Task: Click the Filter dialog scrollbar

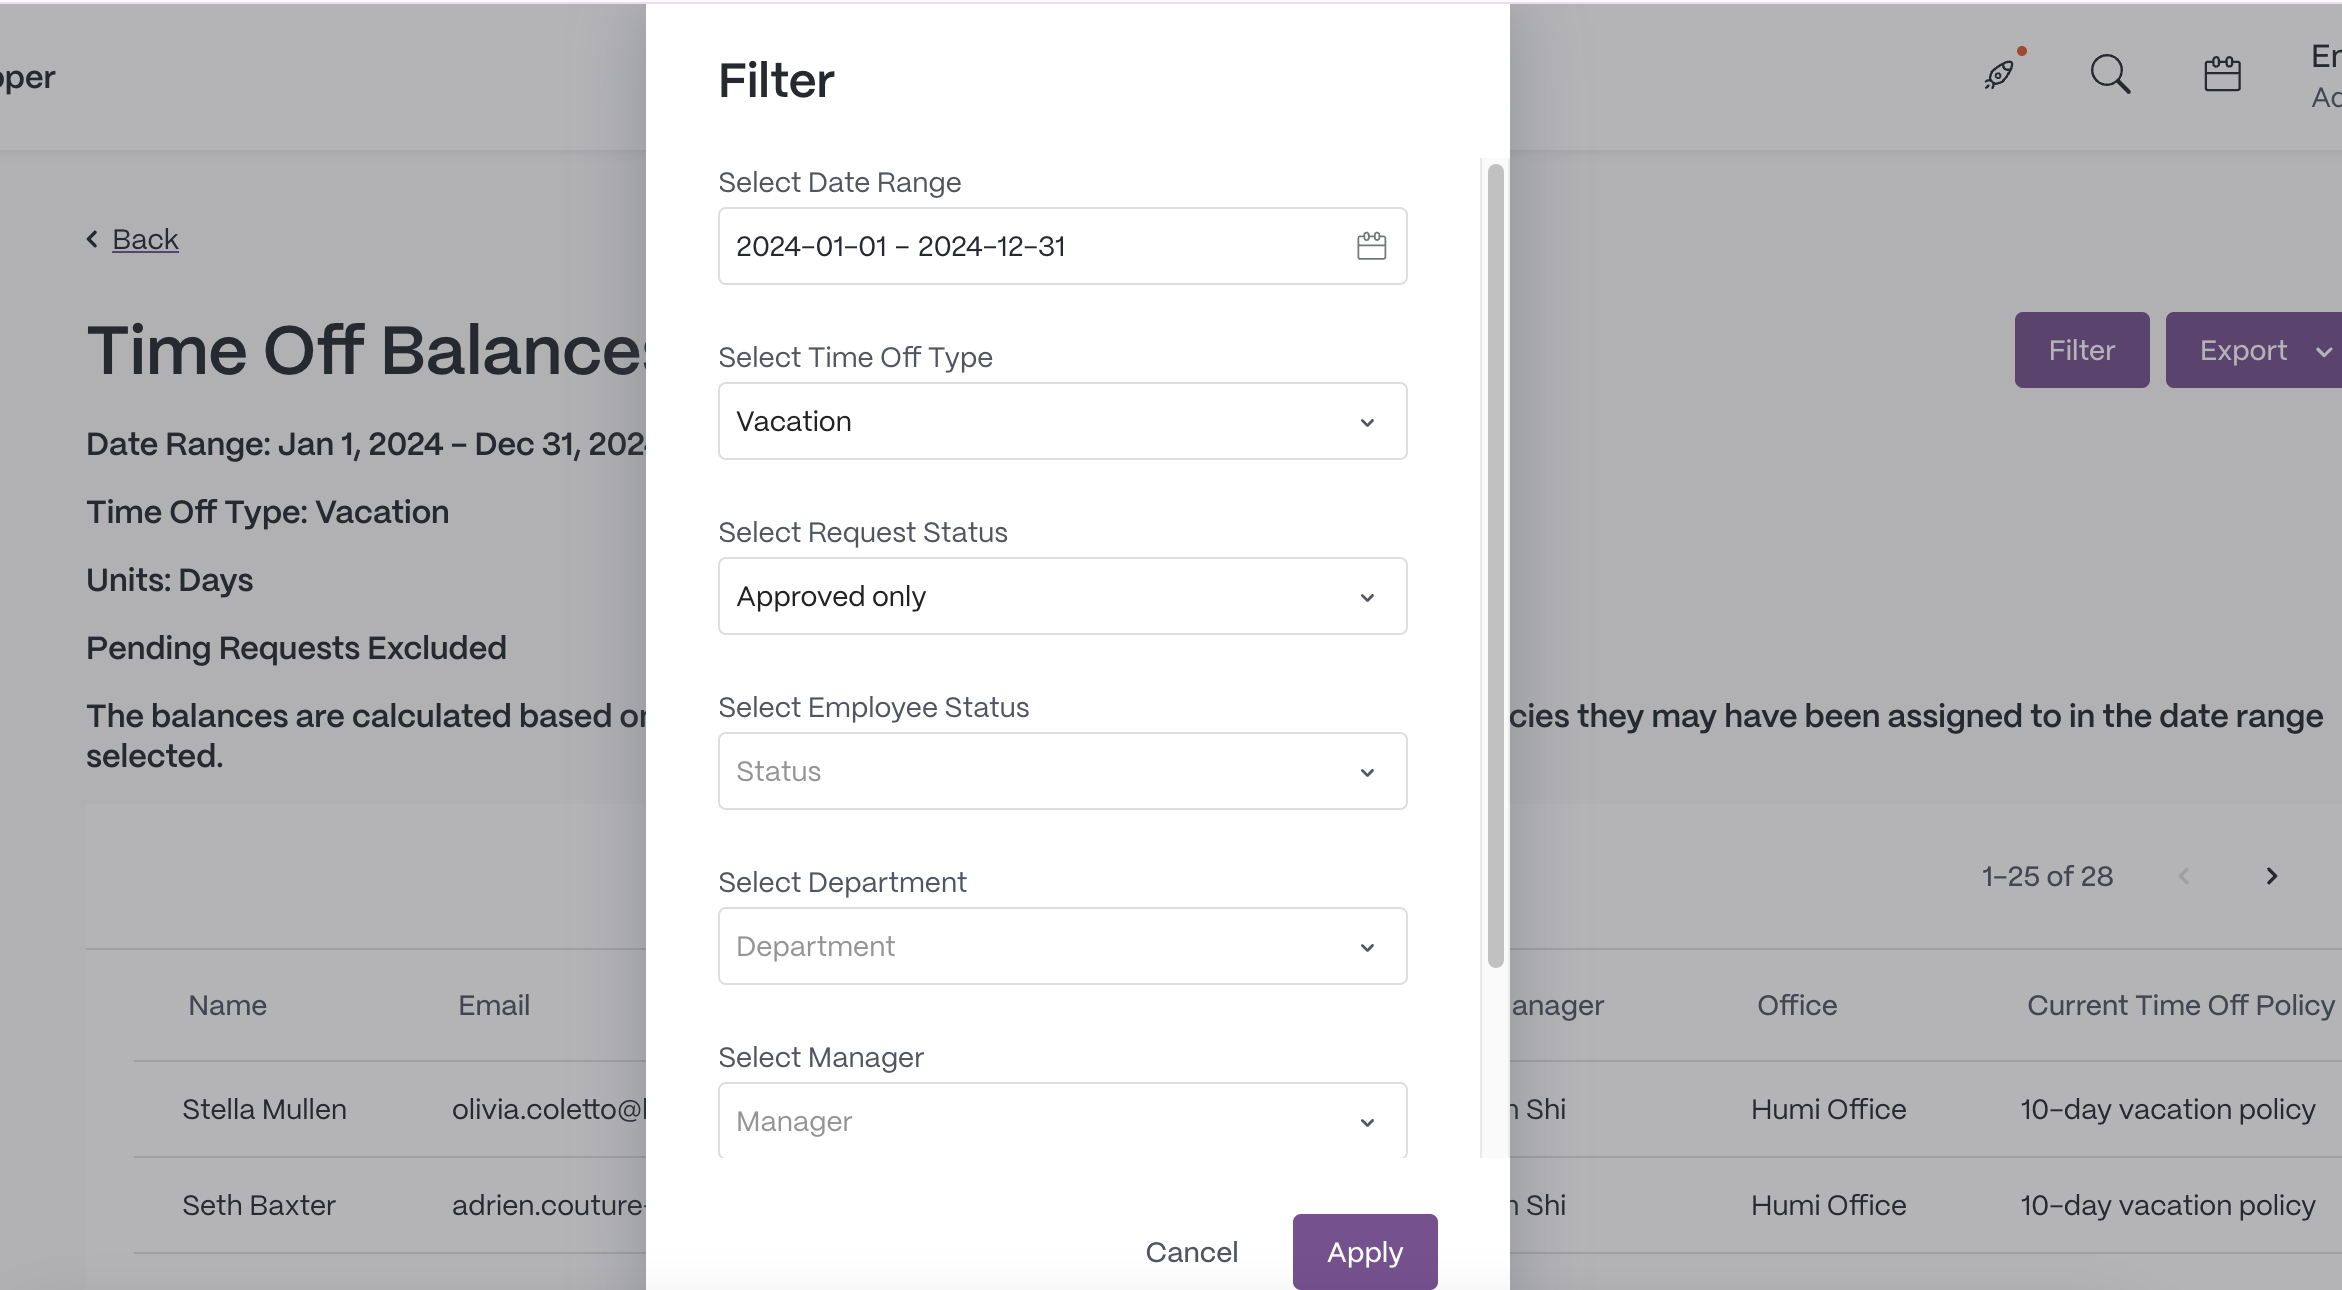Action: [x=1495, y=566]
